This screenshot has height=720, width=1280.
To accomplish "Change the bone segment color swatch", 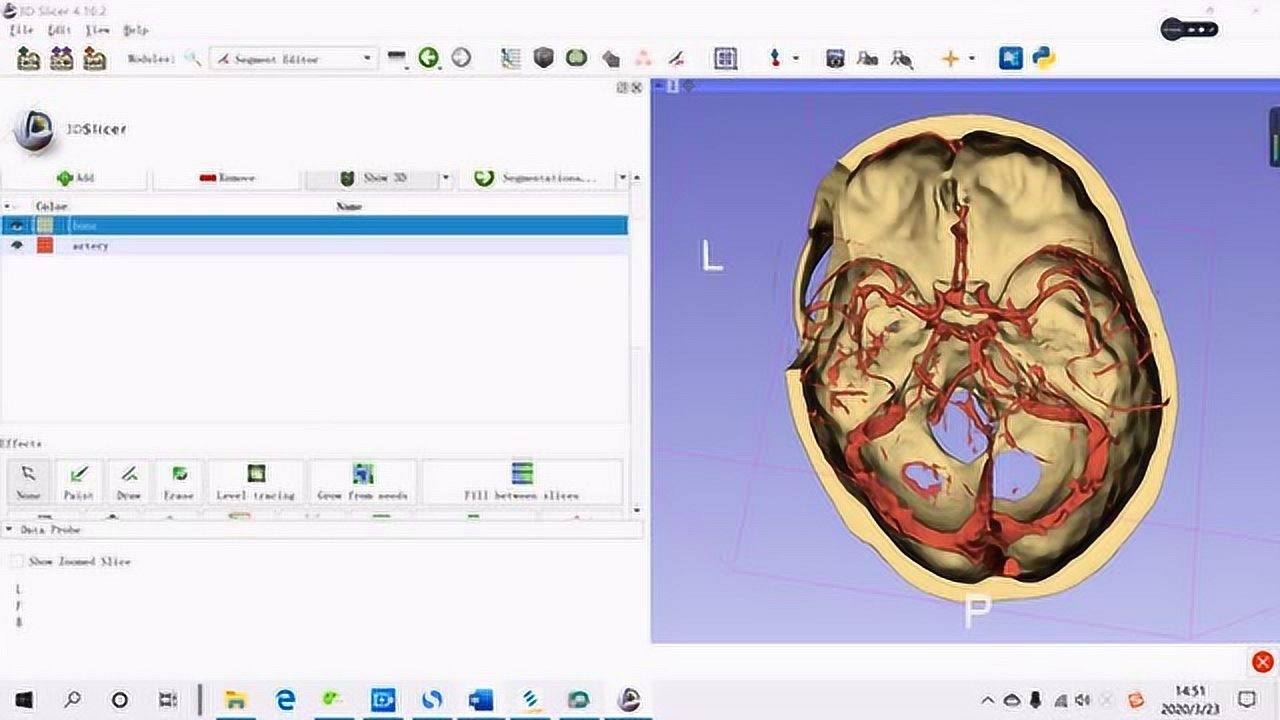I will pos(45,225).
